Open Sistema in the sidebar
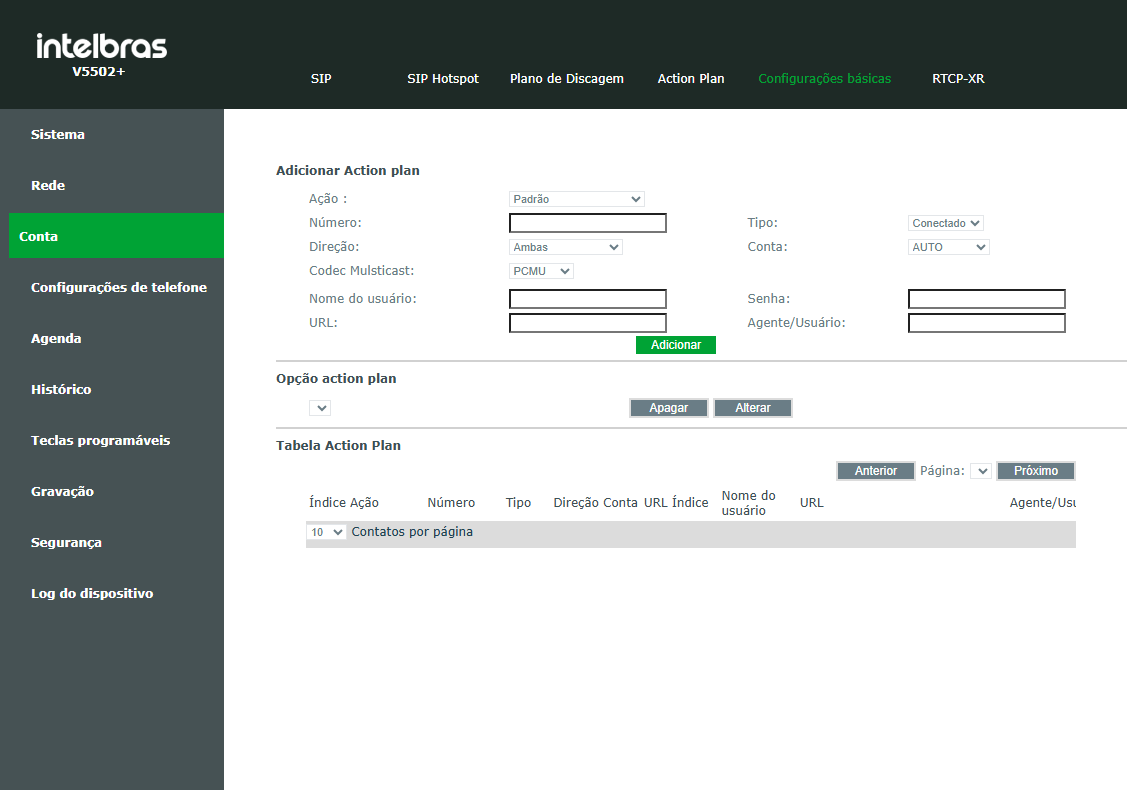Image resolution: width=1127 pixels, height=790 pixels. 58,134
